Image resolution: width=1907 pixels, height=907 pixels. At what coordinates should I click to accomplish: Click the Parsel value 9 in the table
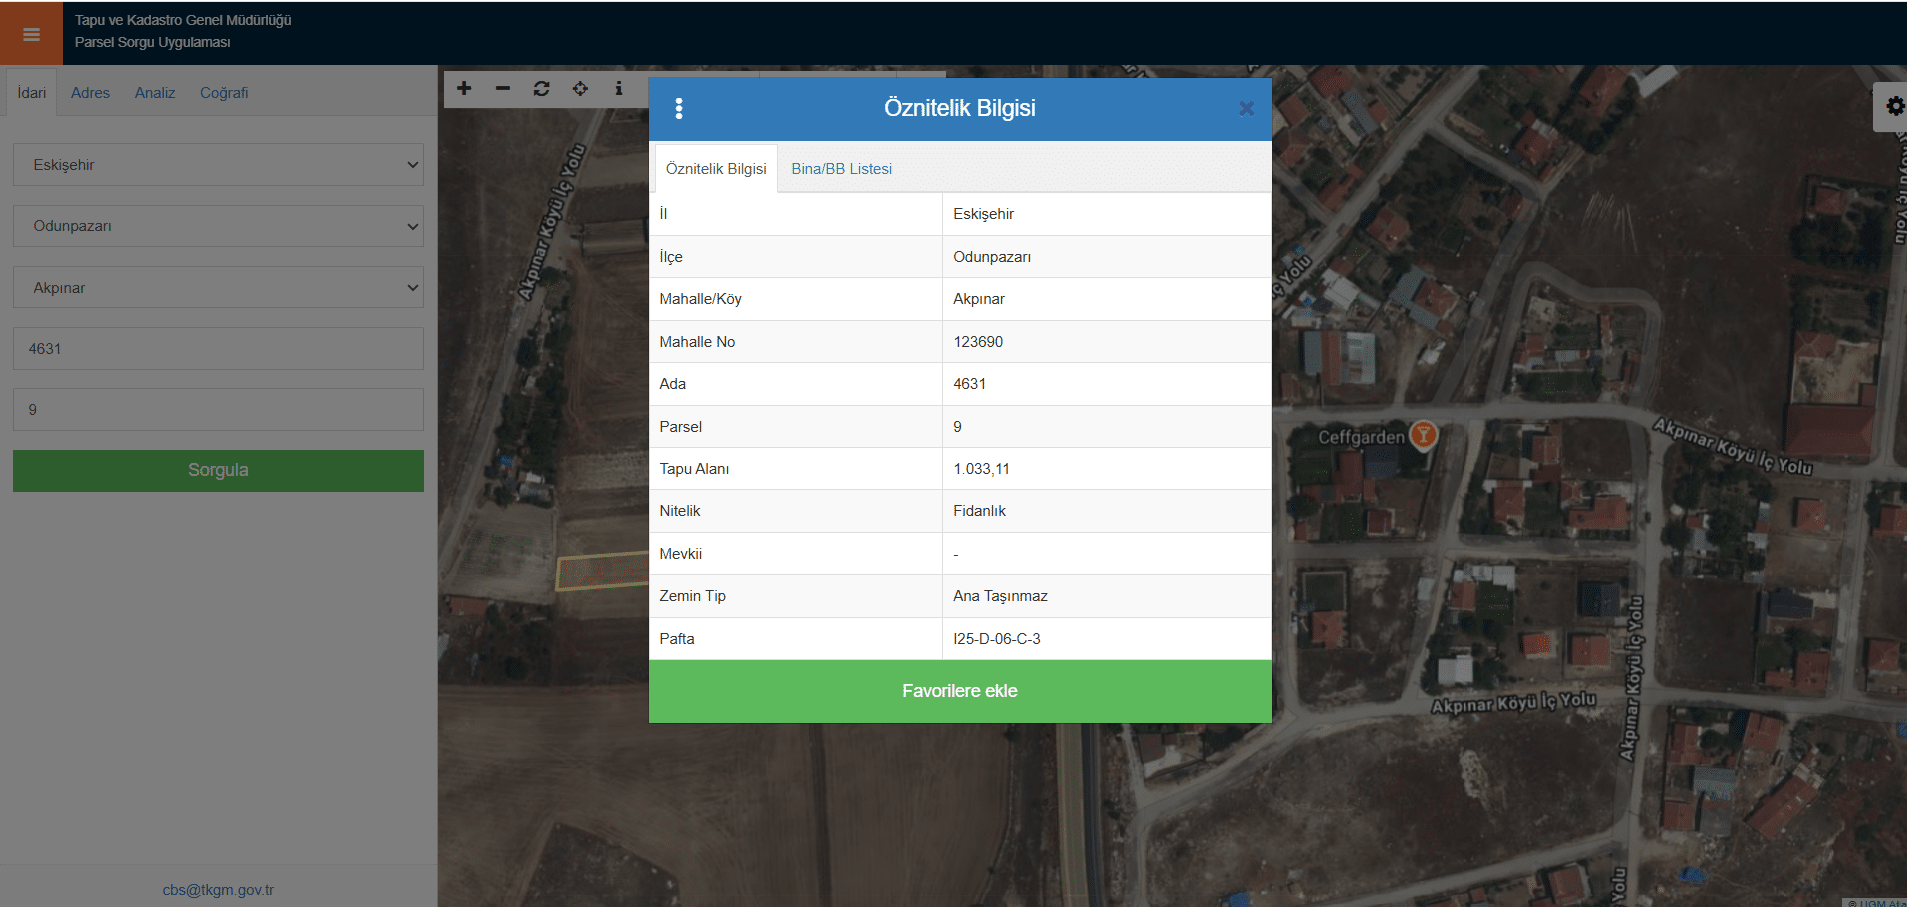[957, 427]
